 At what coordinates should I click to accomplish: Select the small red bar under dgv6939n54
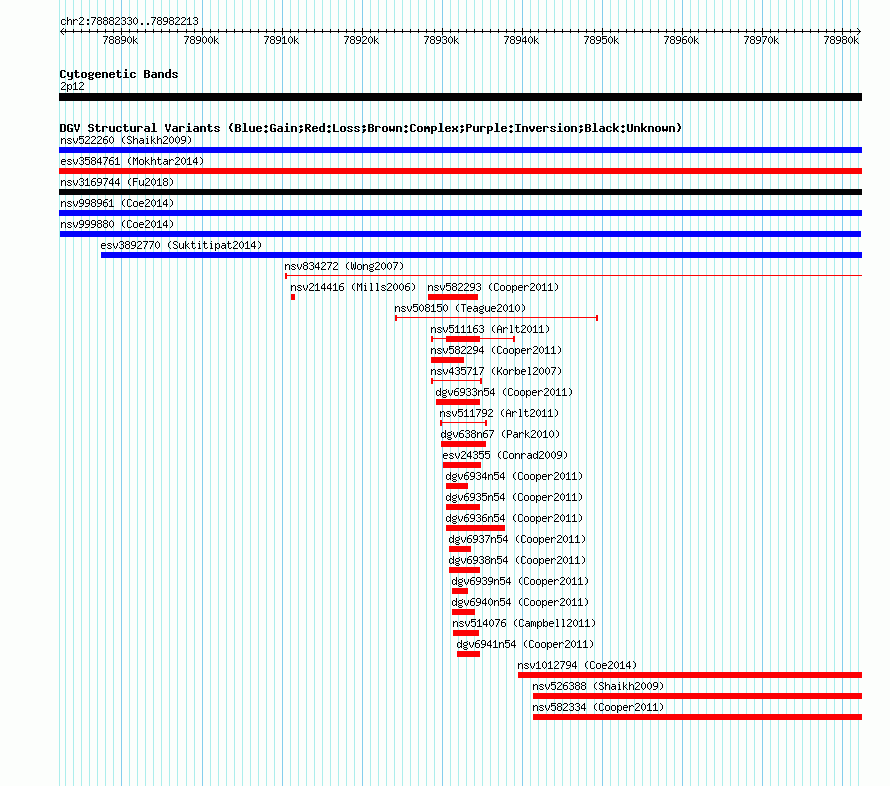click(x=460, y=591)
